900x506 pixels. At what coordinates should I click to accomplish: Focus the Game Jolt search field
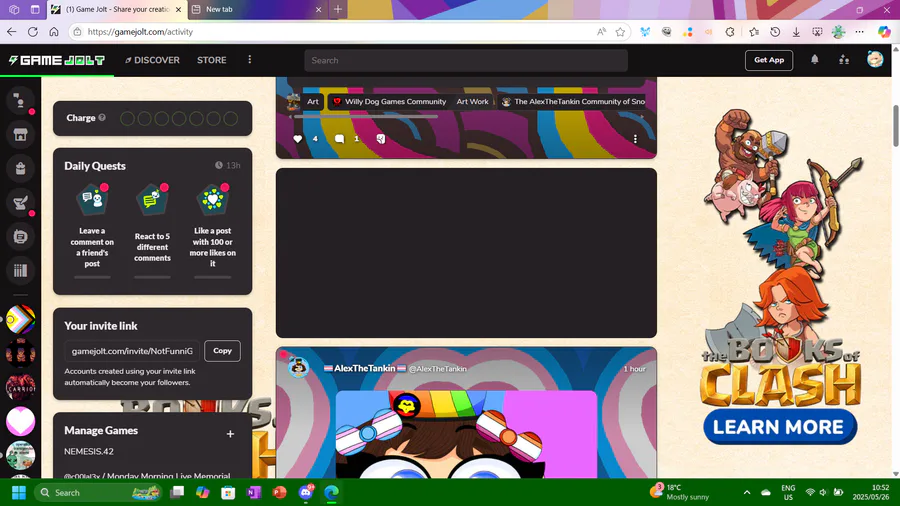click(x=466, y=60)
